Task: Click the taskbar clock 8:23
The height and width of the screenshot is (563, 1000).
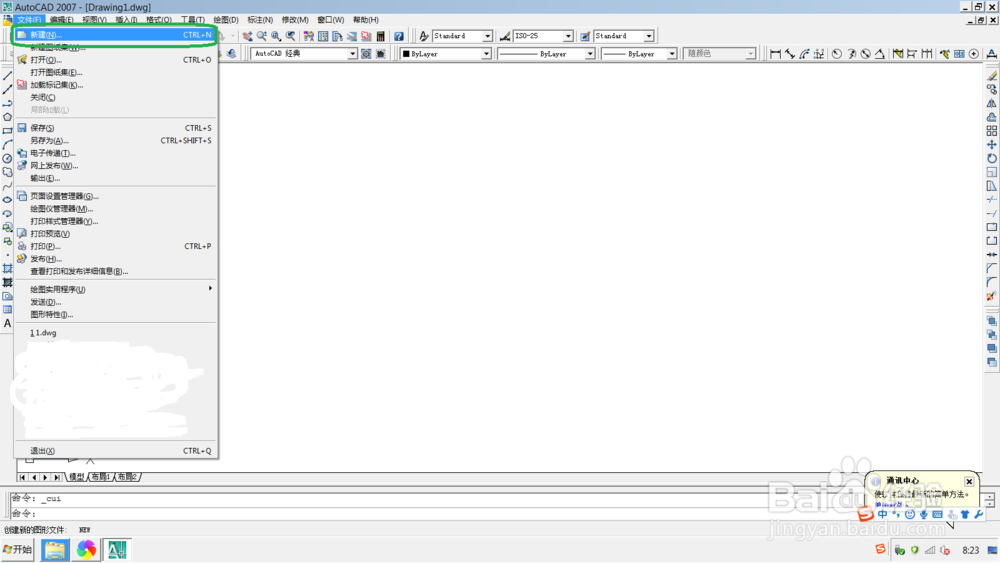Action: tap(971, 550)
